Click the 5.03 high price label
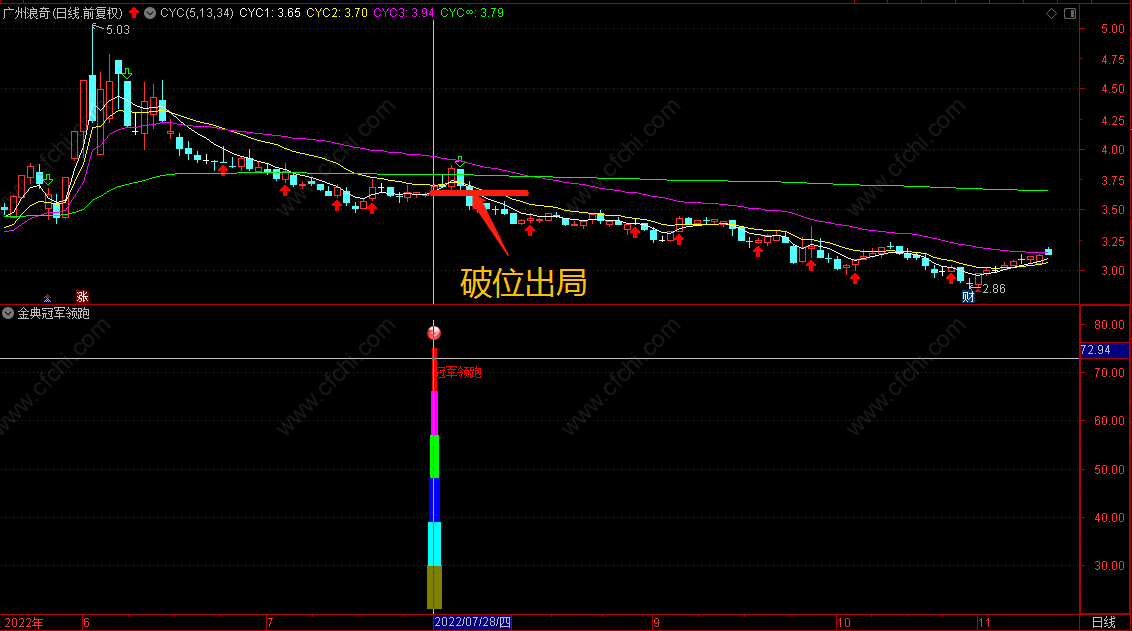This screenshot has height=631, width=1132. 118,30
